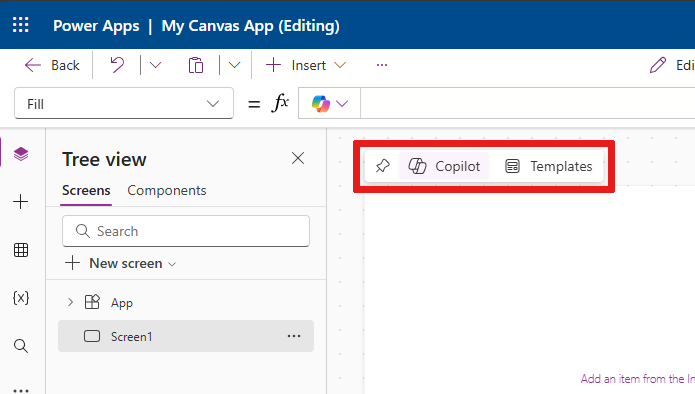Click the 'Add an item from the' link
The width and height of the screenshot is (695, 394).
(x=637, y=379)
